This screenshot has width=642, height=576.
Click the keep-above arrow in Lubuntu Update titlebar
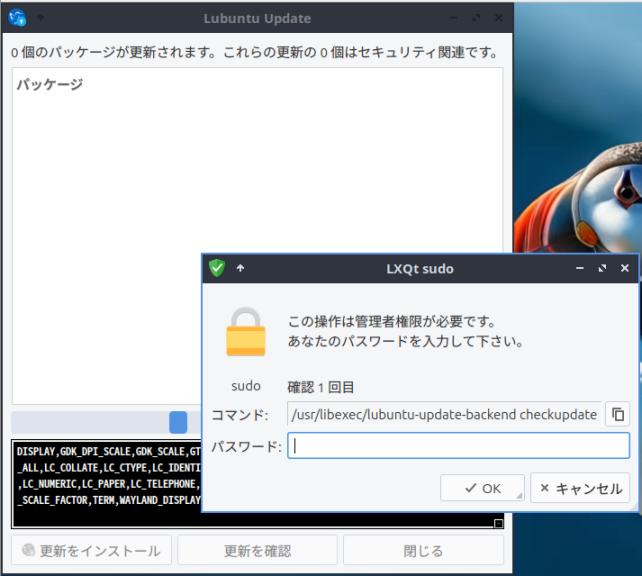tap(41, 18)
